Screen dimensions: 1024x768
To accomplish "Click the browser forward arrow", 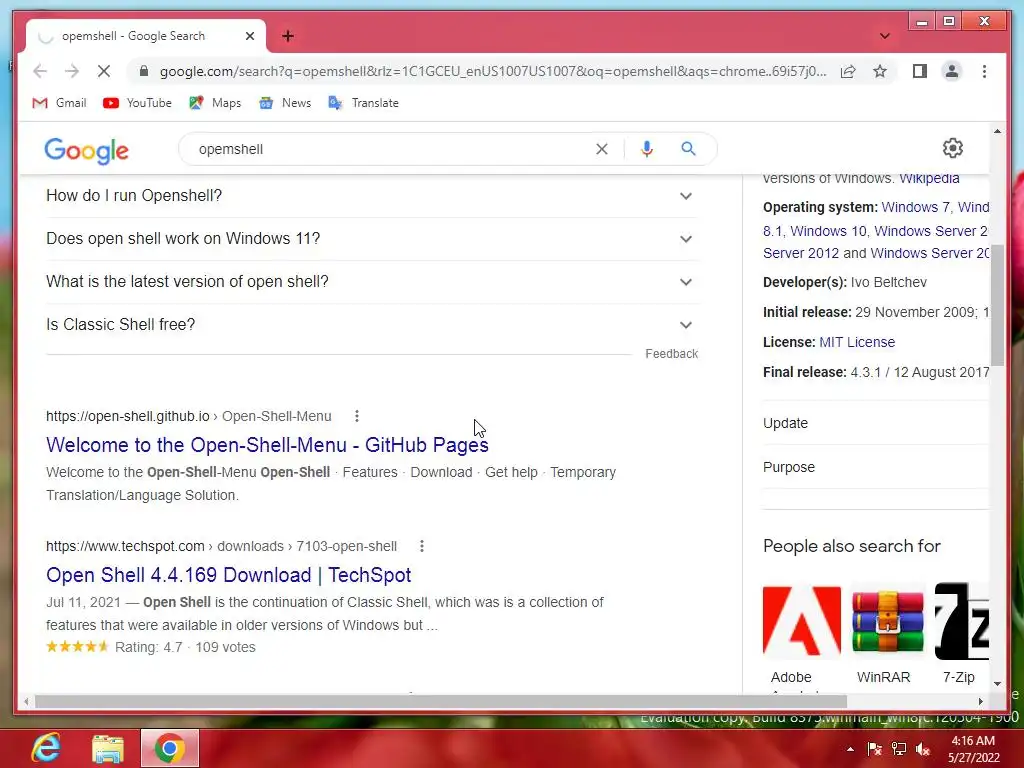I will click(72, 71).
